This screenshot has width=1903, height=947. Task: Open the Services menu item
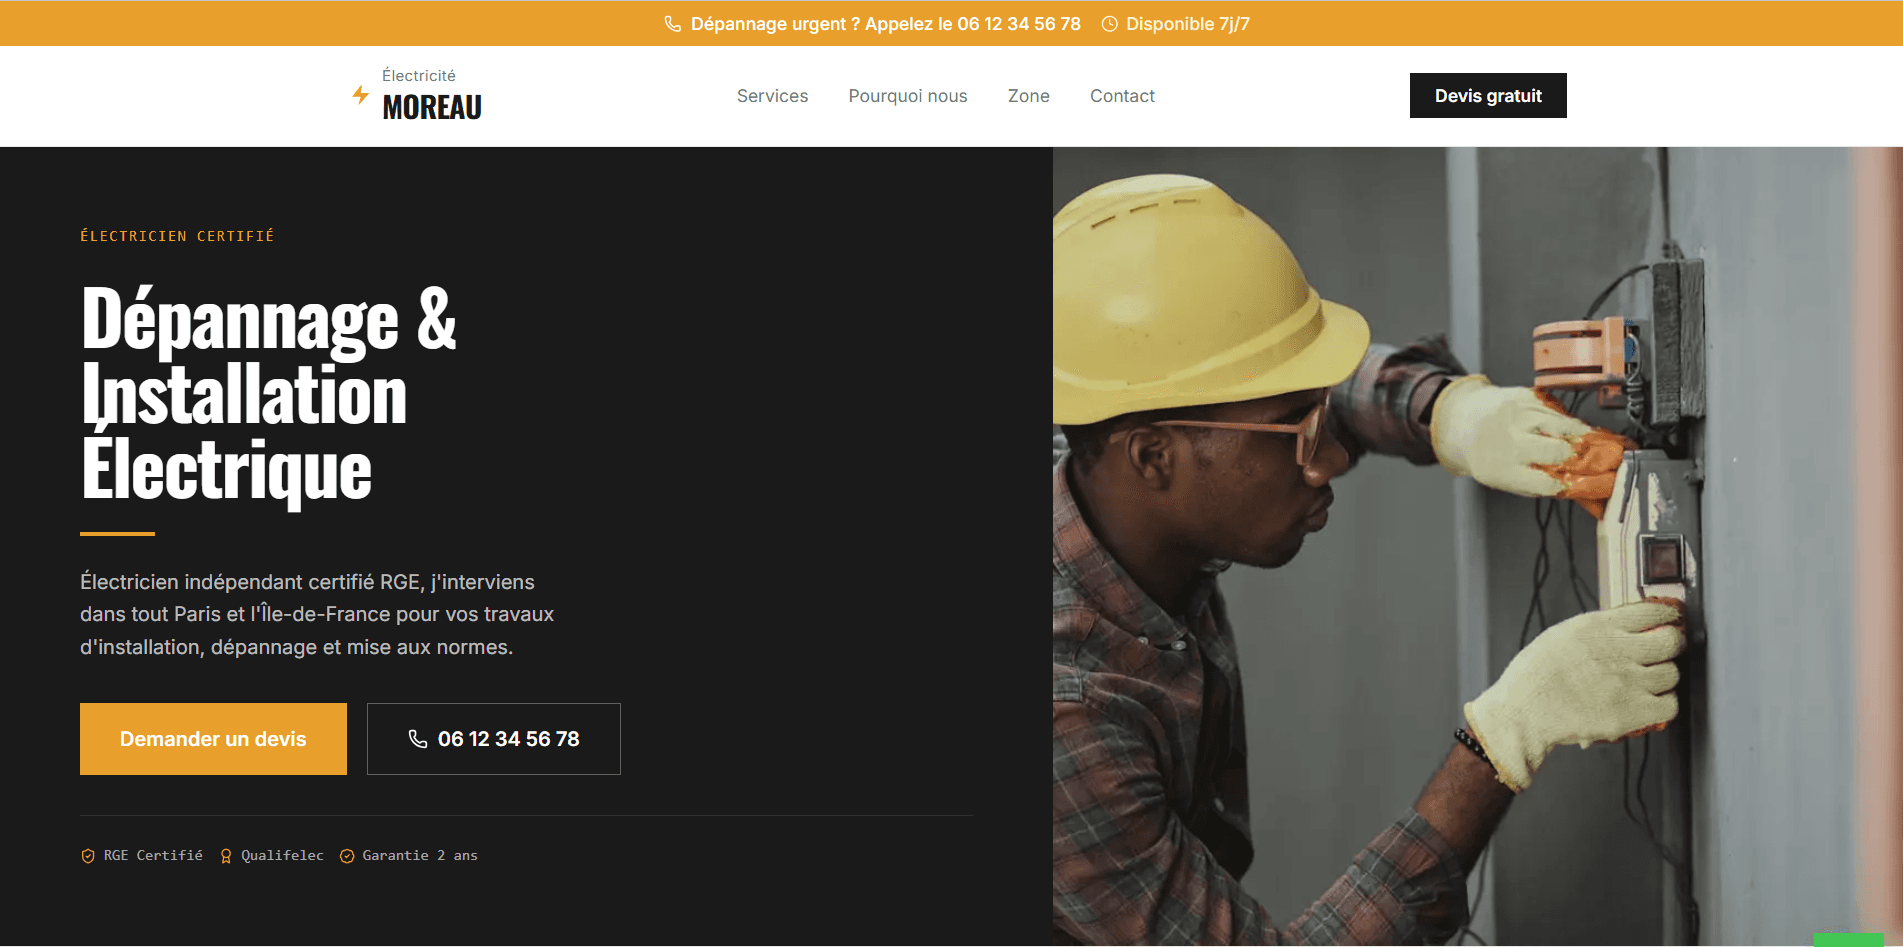point(772,96)
